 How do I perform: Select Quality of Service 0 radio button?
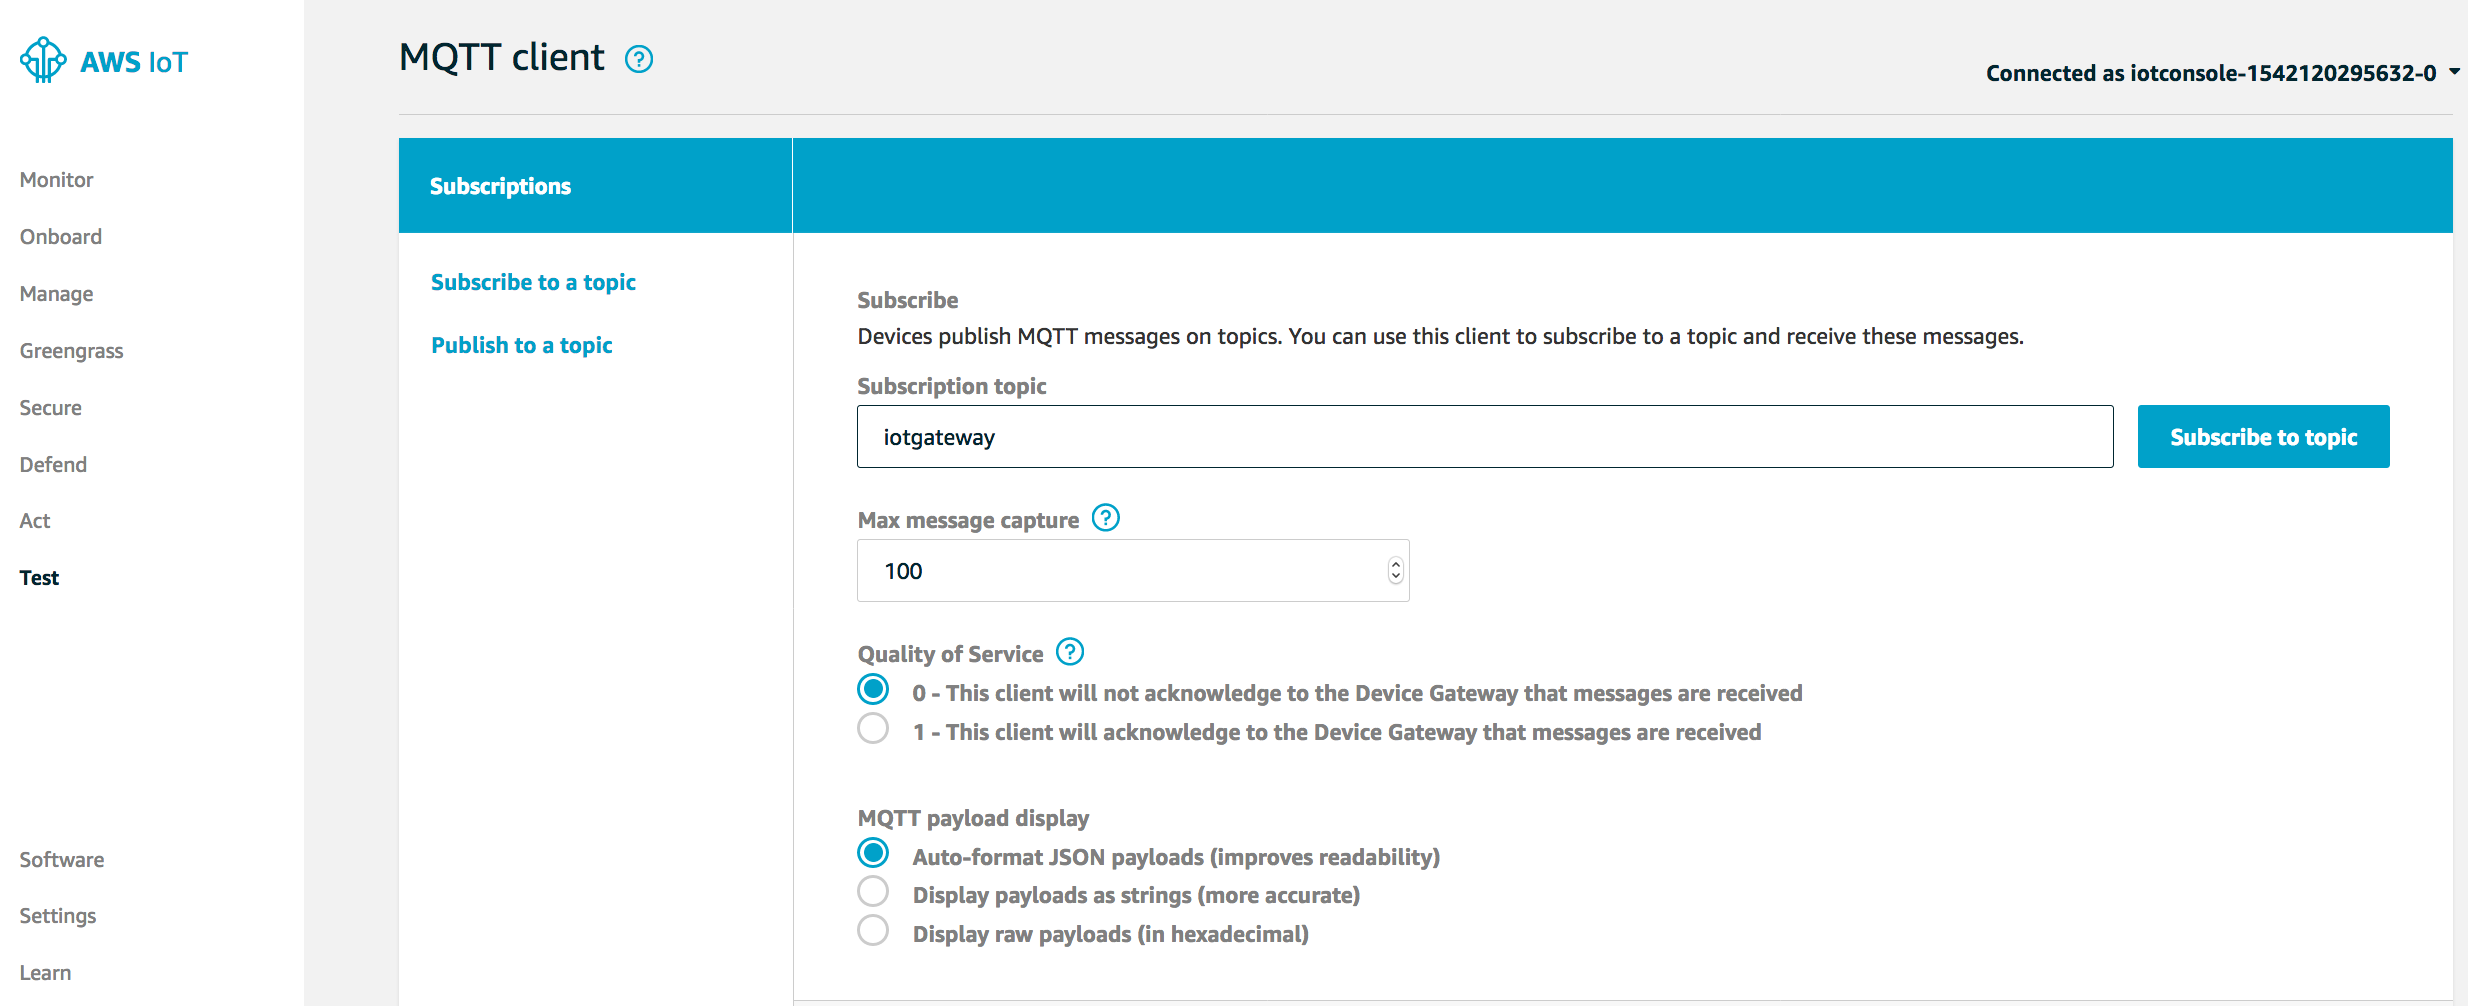(x=873, y=690)
